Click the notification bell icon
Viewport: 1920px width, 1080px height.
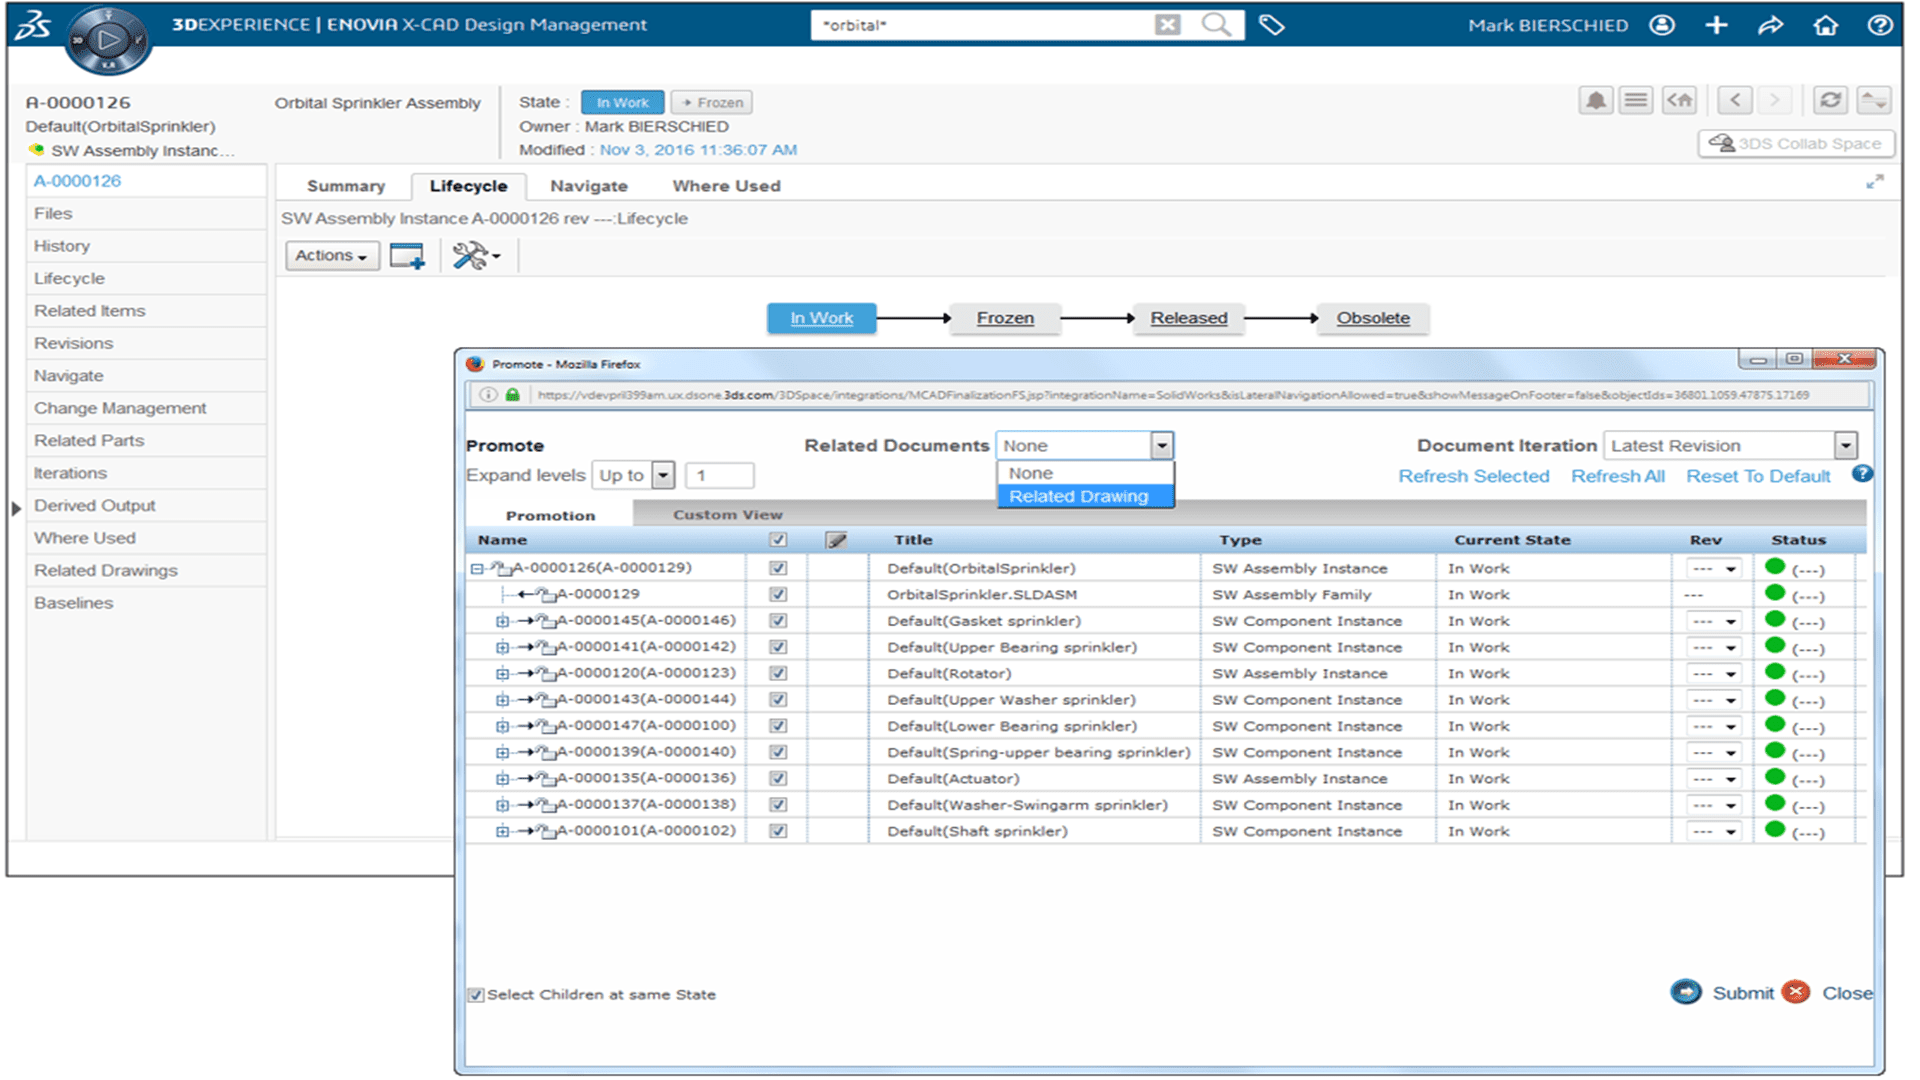pyautogui.click(x=1596, y=101)
